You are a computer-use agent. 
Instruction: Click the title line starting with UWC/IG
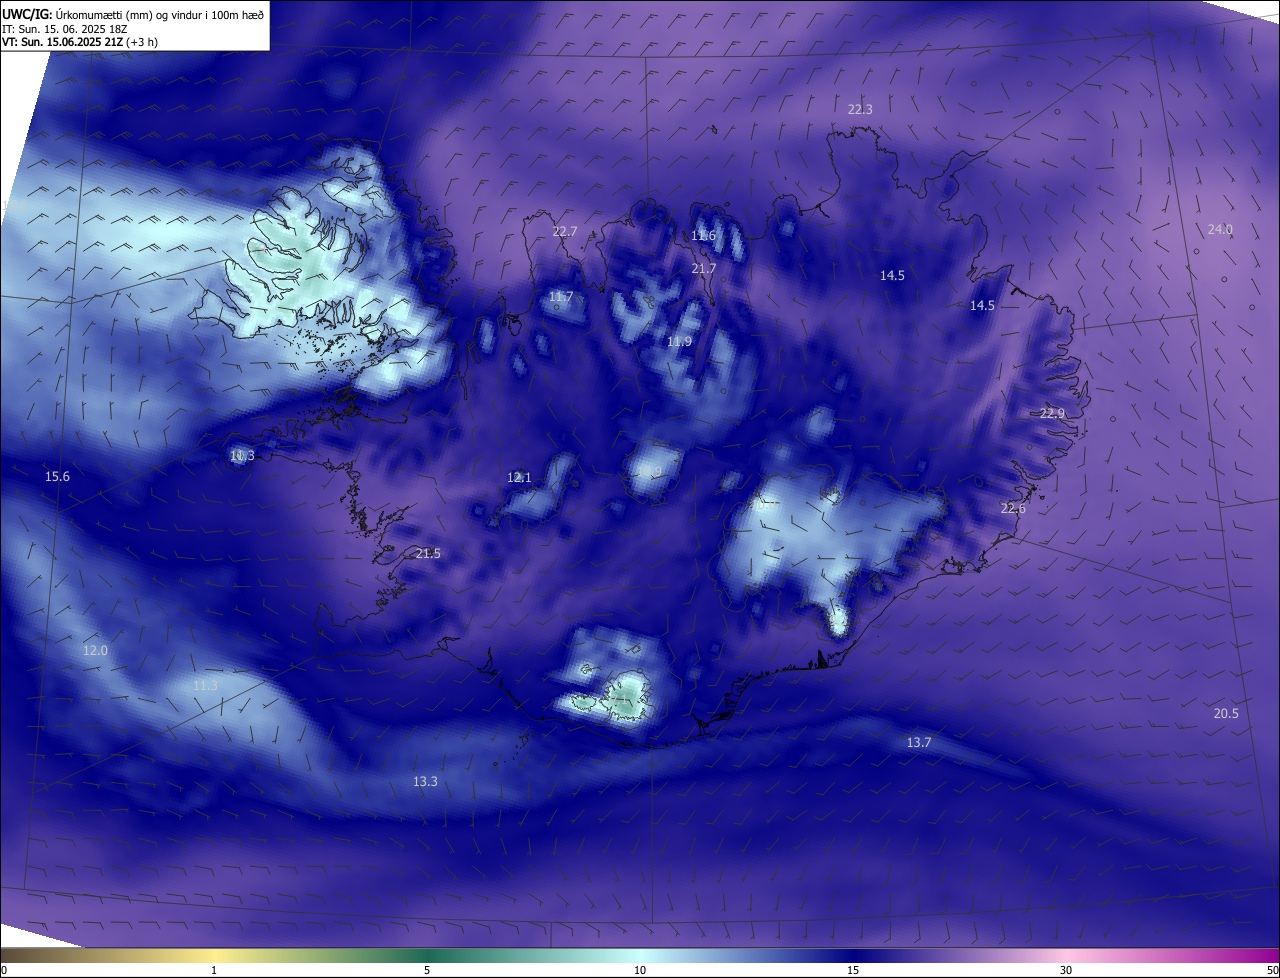click(x=133, y=14)
